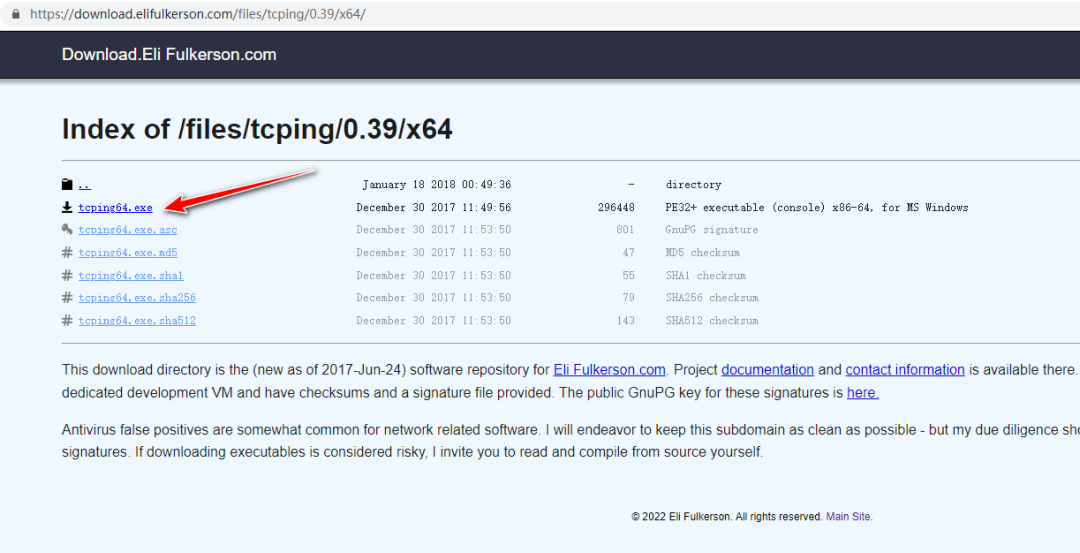Click the file size value 296448

pos(616,207)
